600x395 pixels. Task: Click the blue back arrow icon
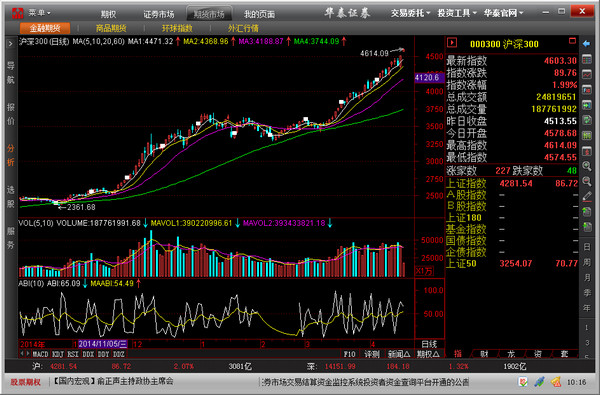click(x=587, y=44)
